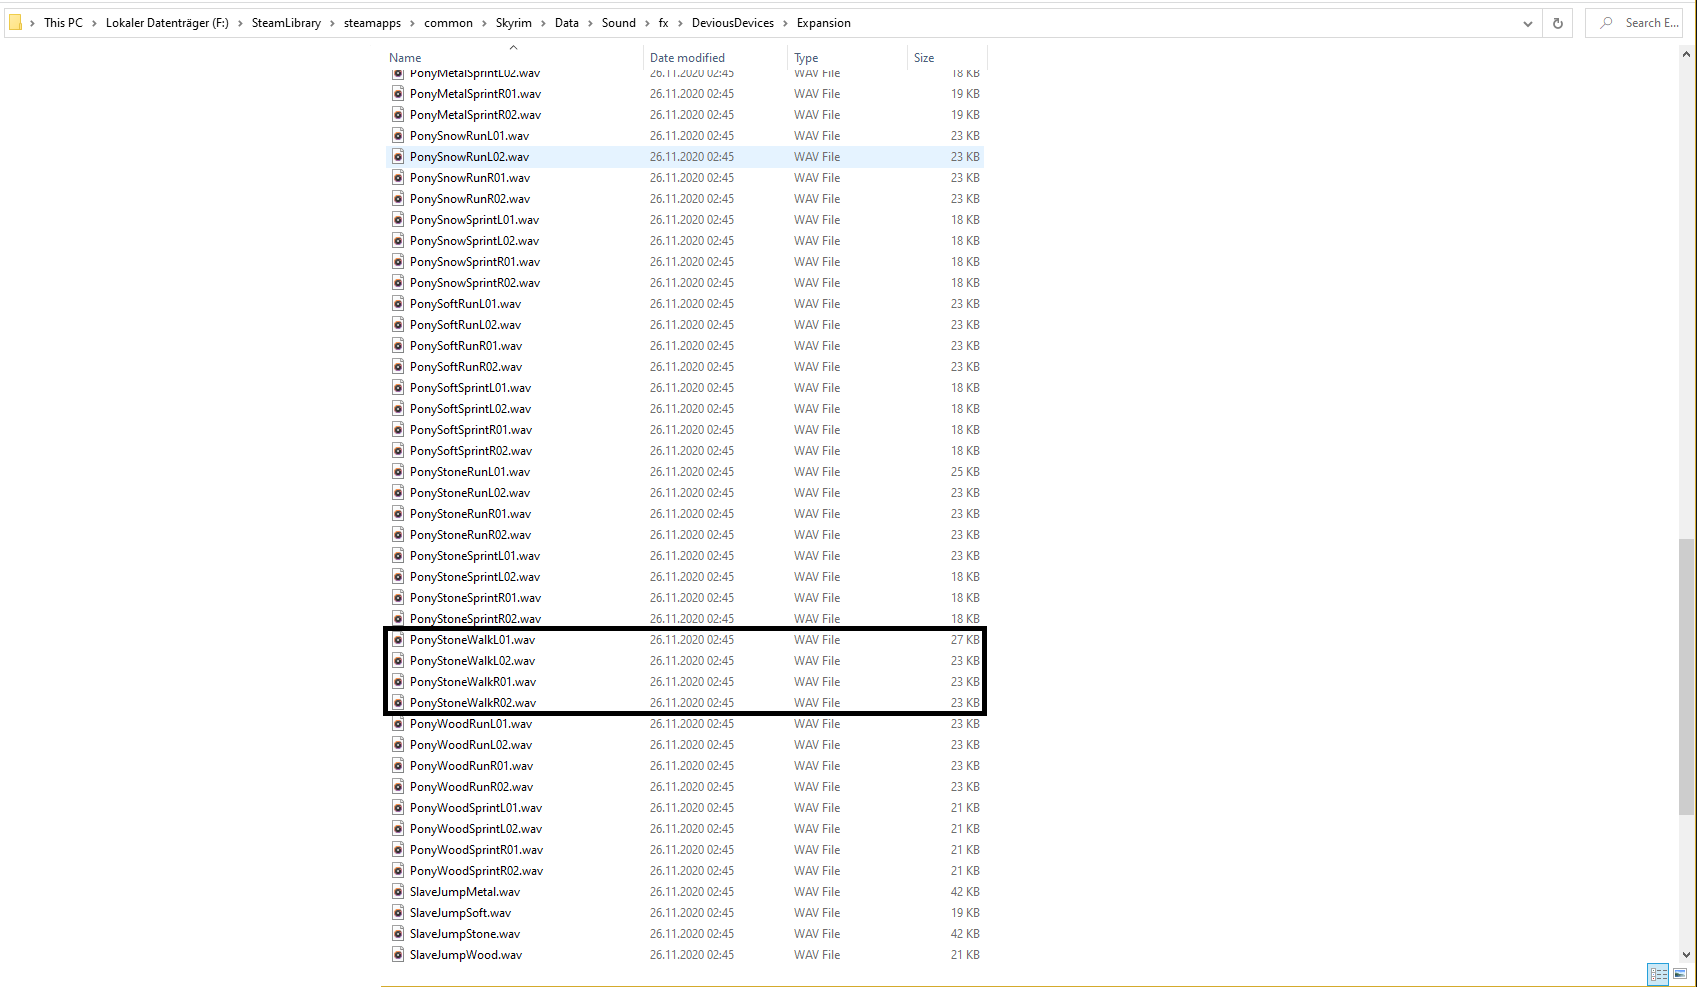Select file icon of PonySnowSprintL01.wav

click(x=398, y=220)
